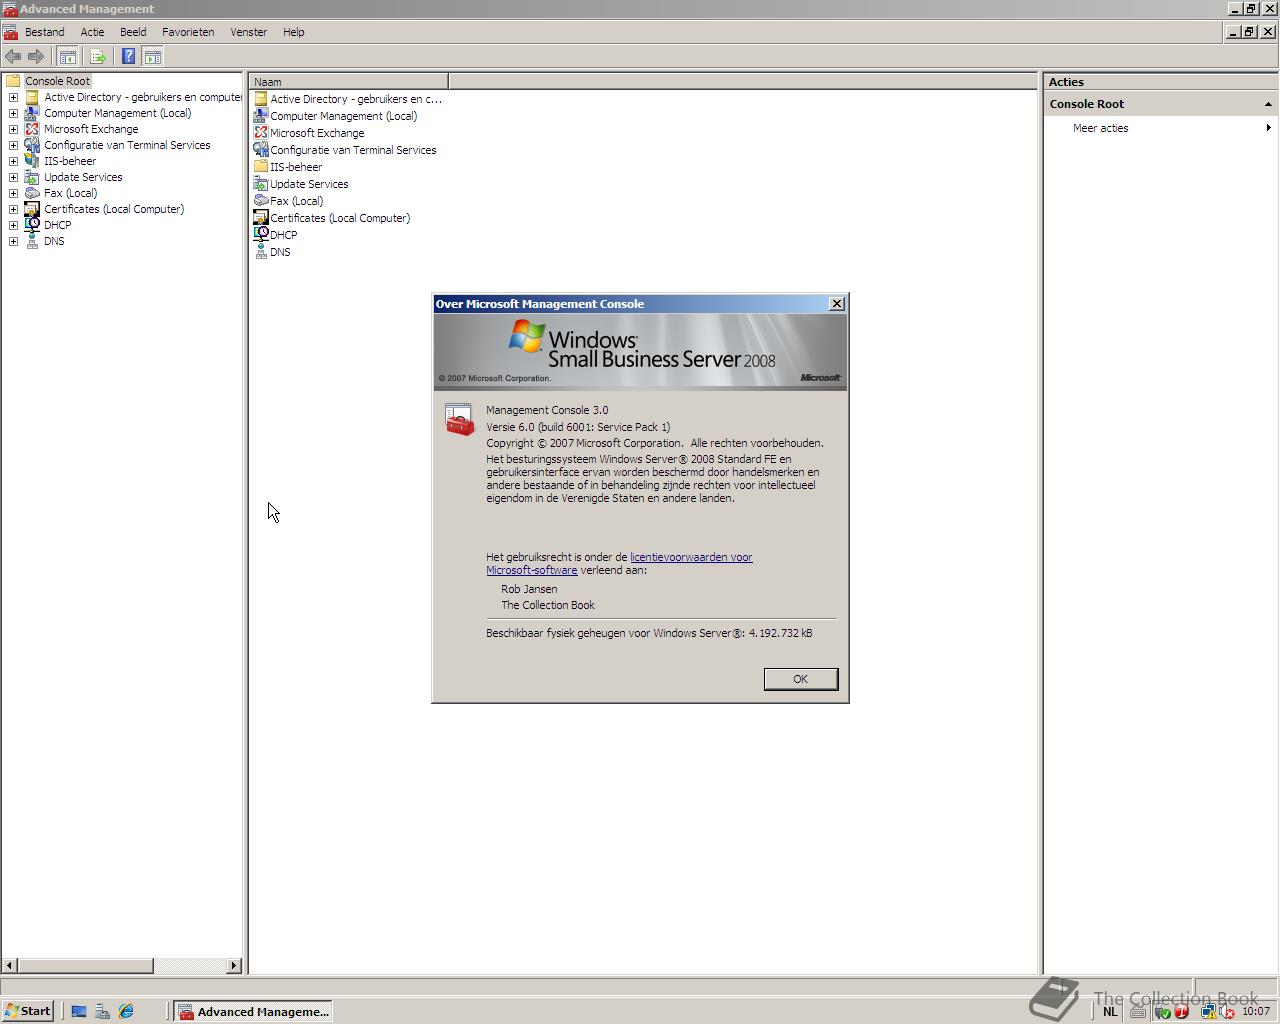Select the DNS icon in the console tree
Image resolution: width=1280 pixels, height=1024 pixels.
[x=32, y=241]
